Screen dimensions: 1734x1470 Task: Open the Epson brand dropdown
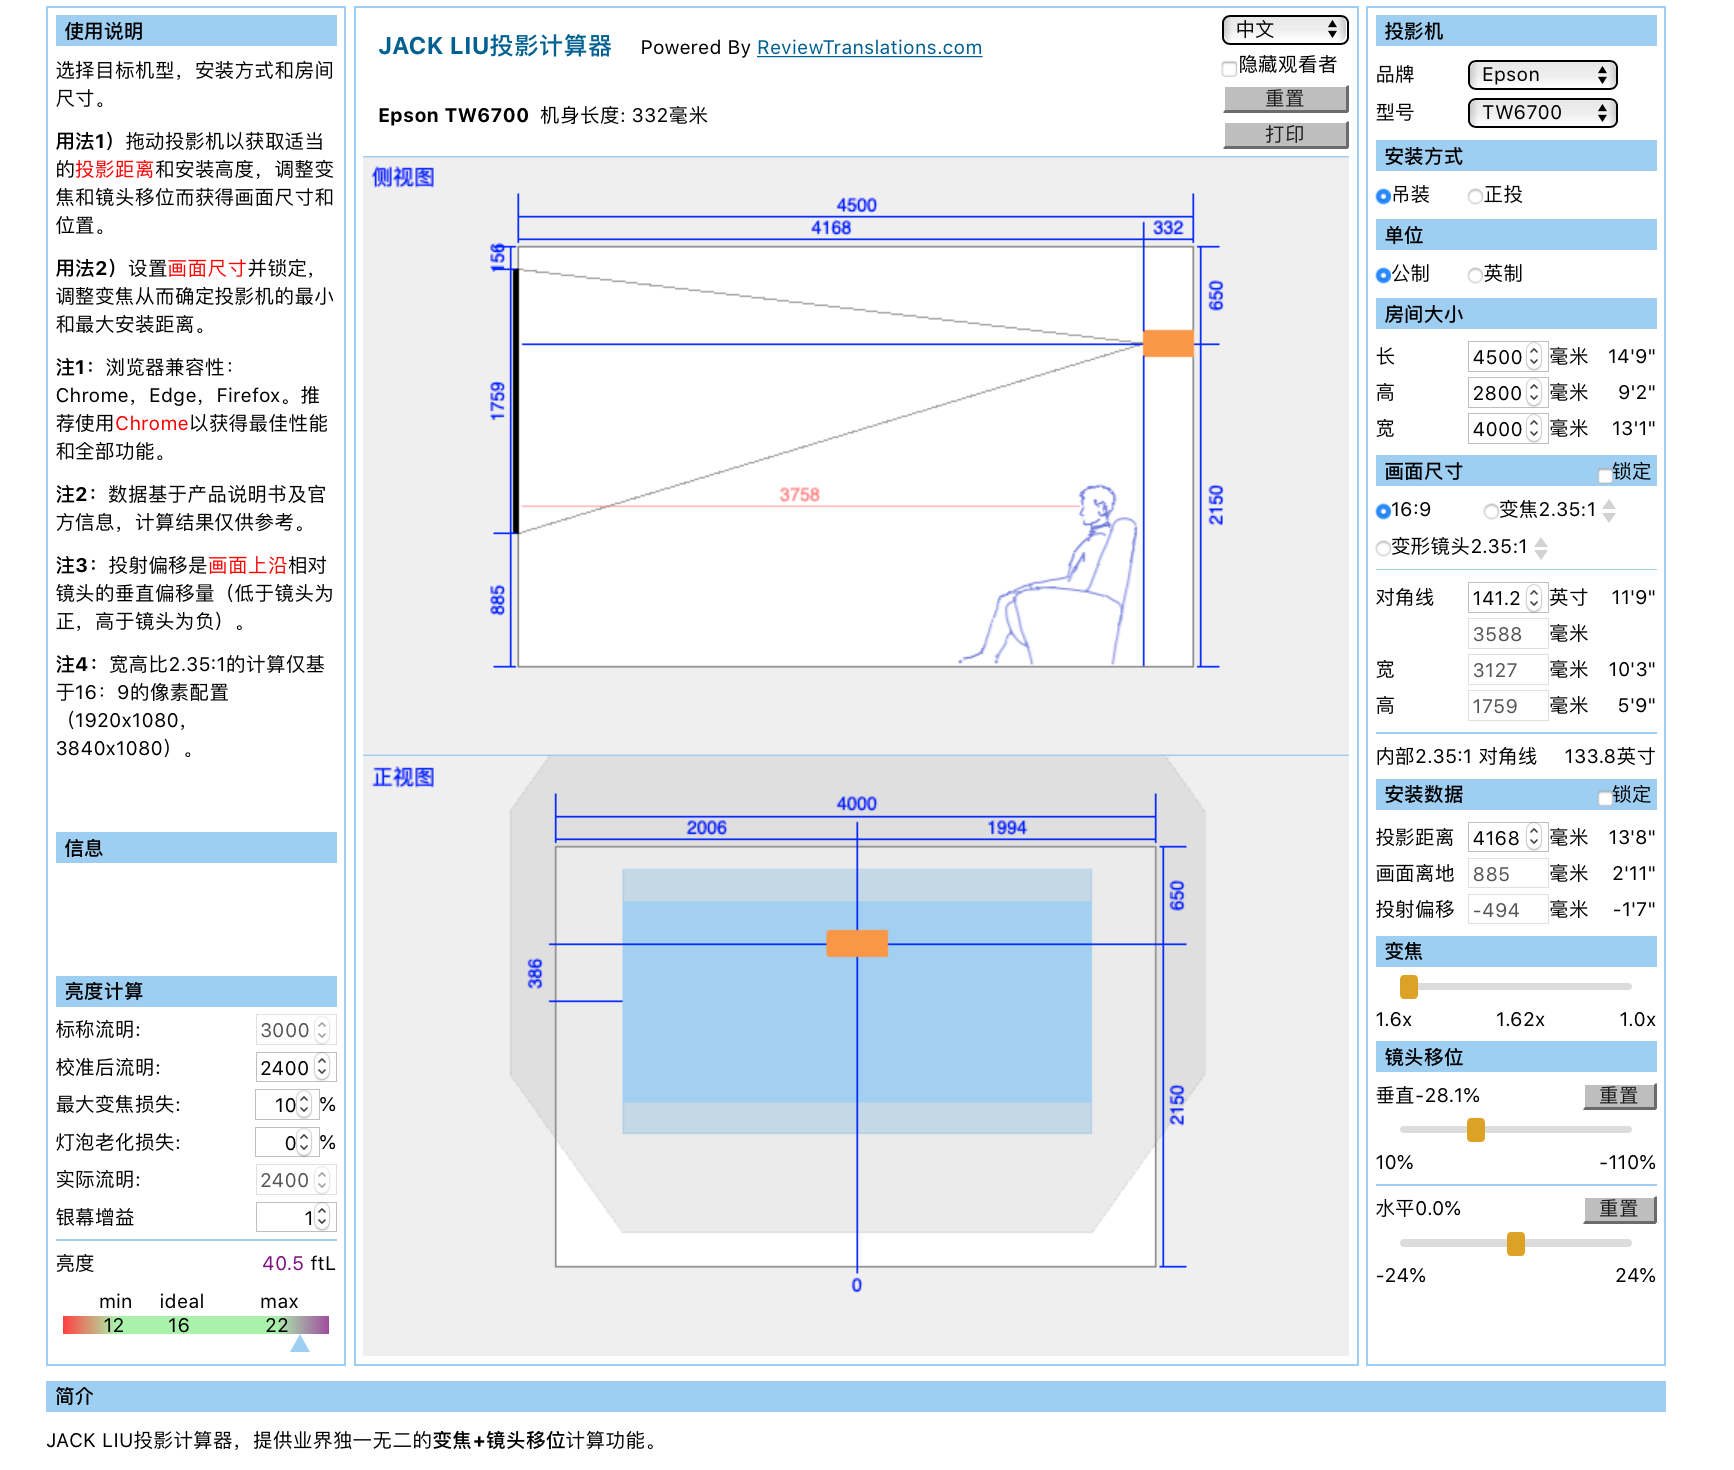pyautogui.click(x=1541, y=75)
